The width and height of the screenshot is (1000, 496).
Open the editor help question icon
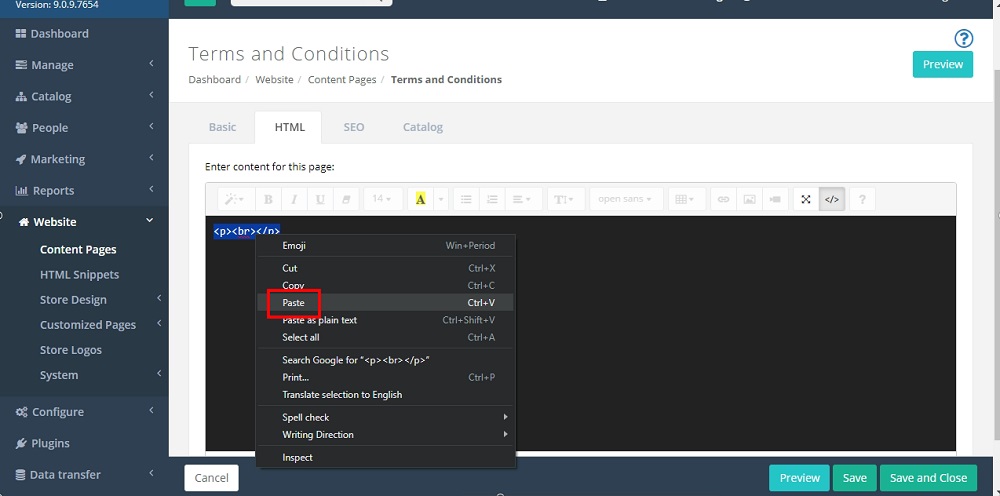coord(862,199)
